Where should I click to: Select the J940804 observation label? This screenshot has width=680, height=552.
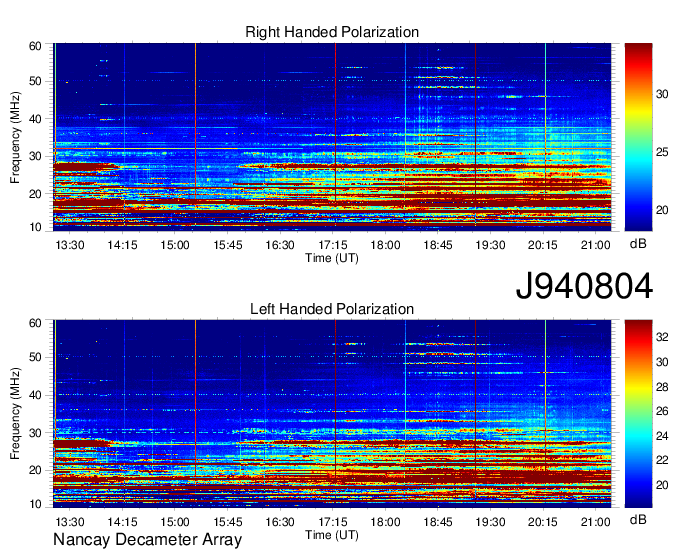pos(584,286)
